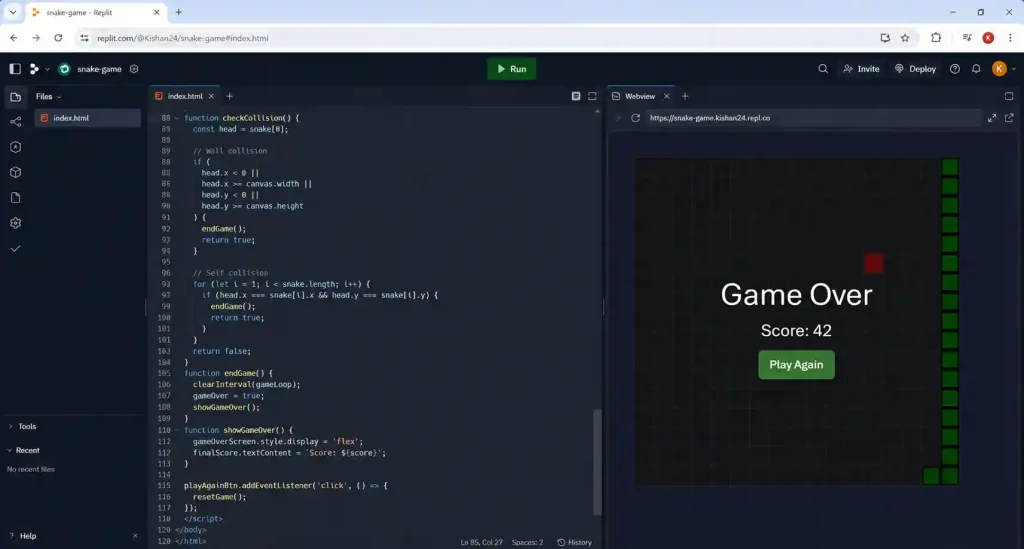Close the Webview tab
This screenshot has height=549, width=1024.
[x=667, y=96]
